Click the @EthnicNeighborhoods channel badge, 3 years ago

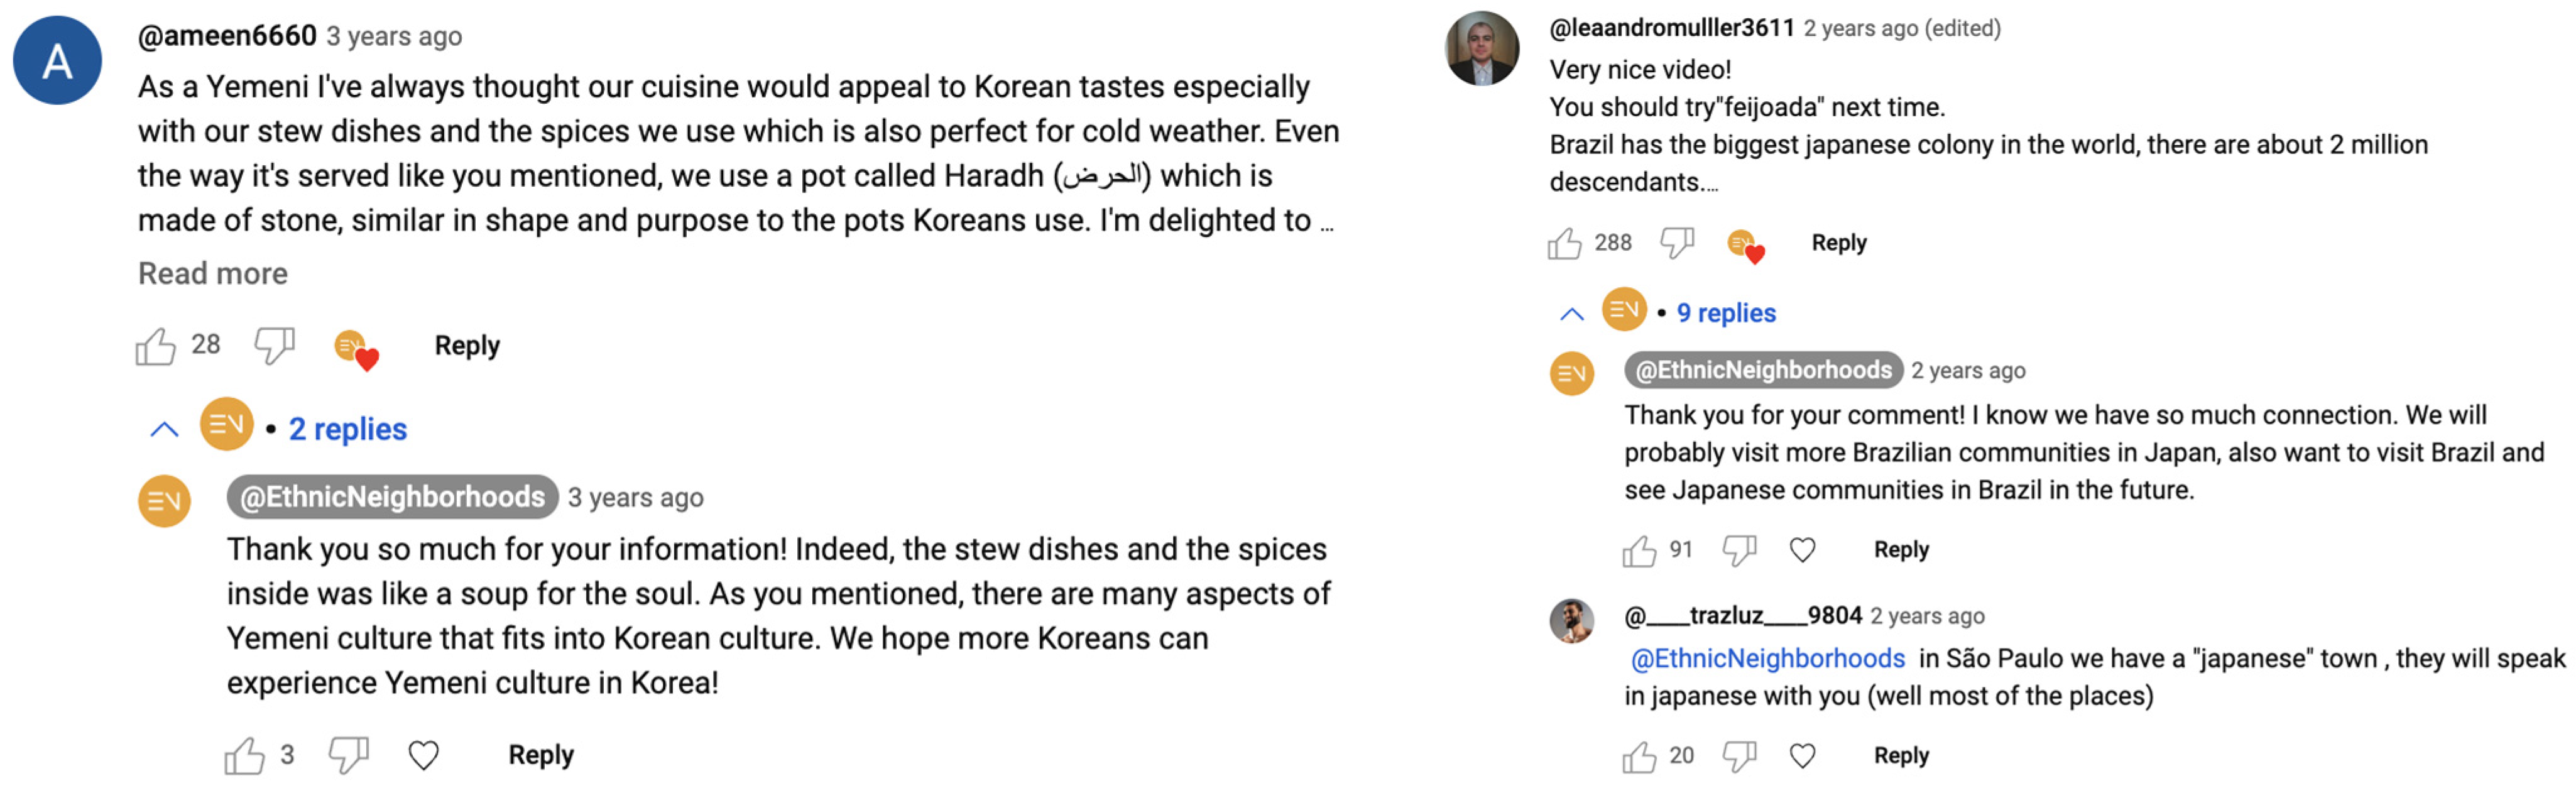pyautogui.click(x=392, y=497)
